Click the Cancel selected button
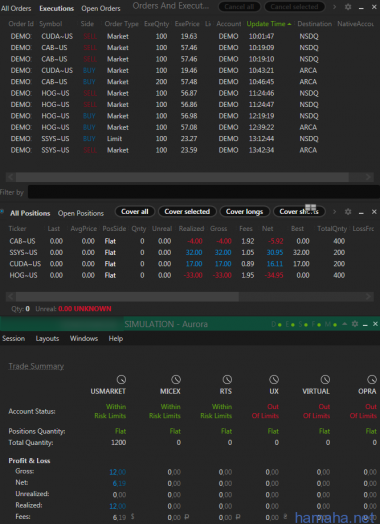Viewport: 380px width, 524px height. [294, 7]
